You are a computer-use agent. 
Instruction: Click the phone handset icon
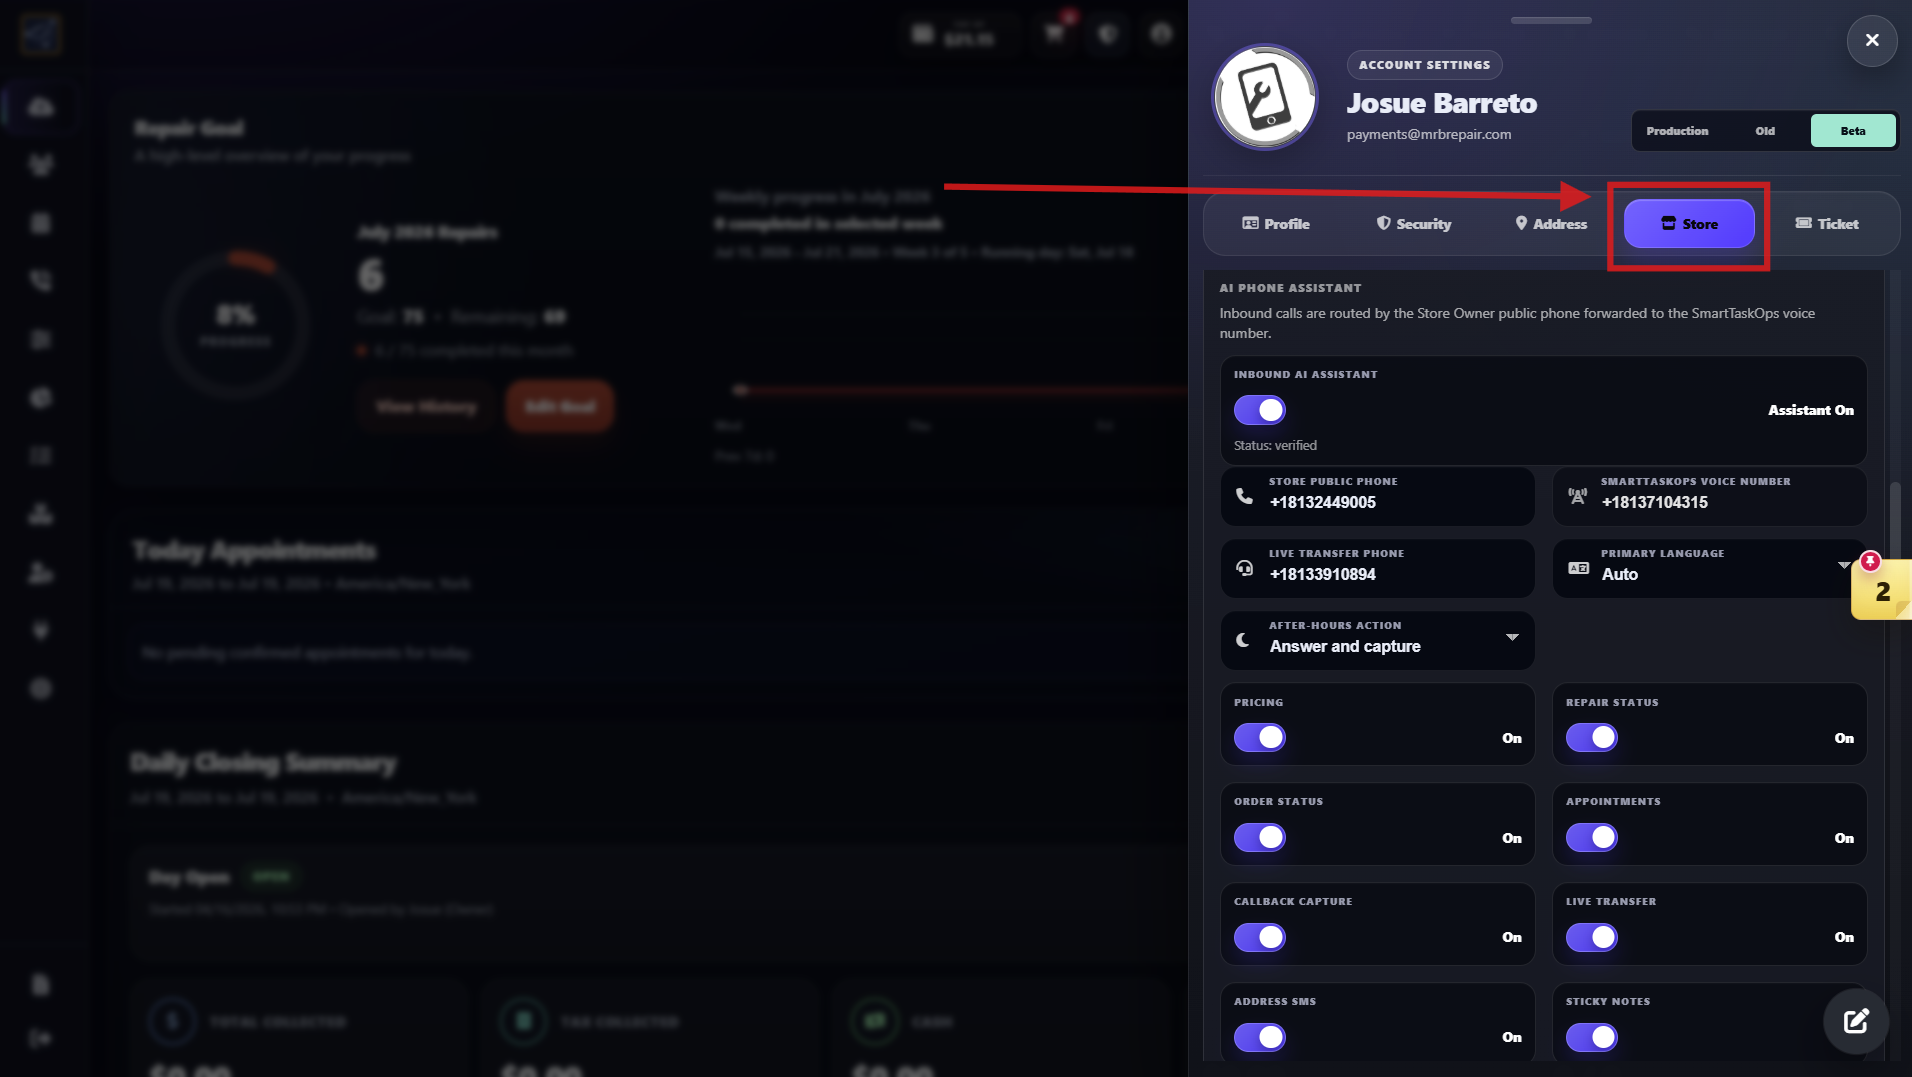[1244, 496]
